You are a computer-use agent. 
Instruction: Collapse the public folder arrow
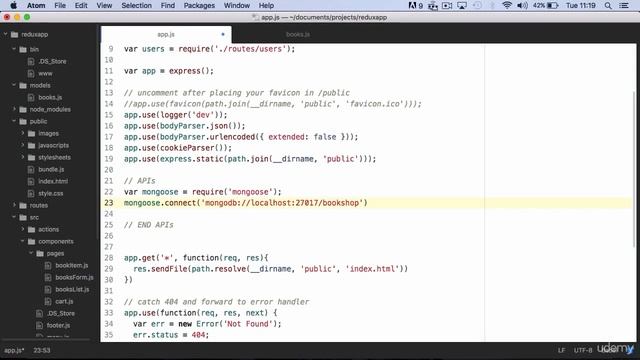(14, 121)
